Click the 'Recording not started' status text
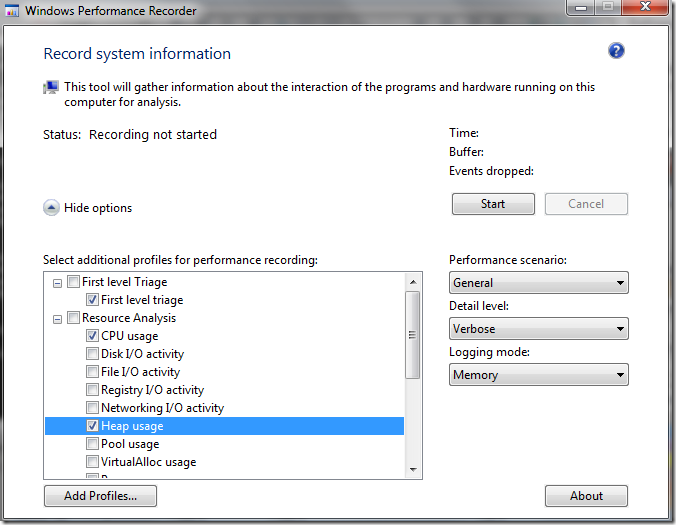Image resolution: width=676 pixels, height=525 pixels. [x=153, y=135]
